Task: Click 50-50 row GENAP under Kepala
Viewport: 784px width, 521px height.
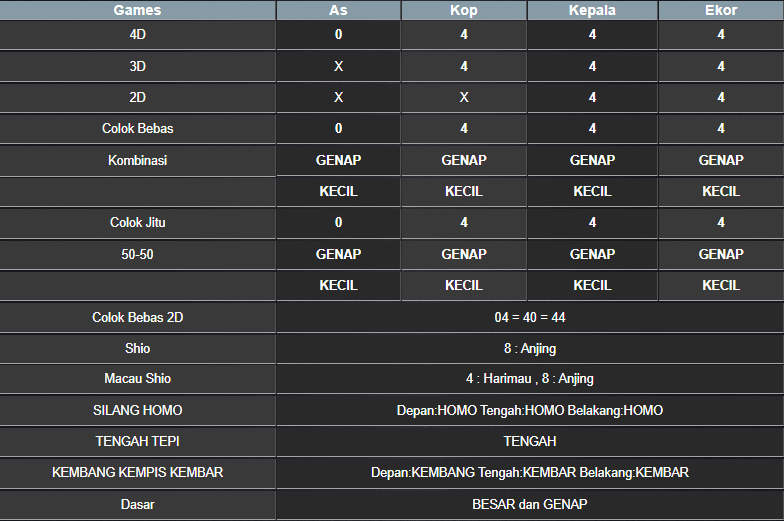Action: [x=592, y=254]
